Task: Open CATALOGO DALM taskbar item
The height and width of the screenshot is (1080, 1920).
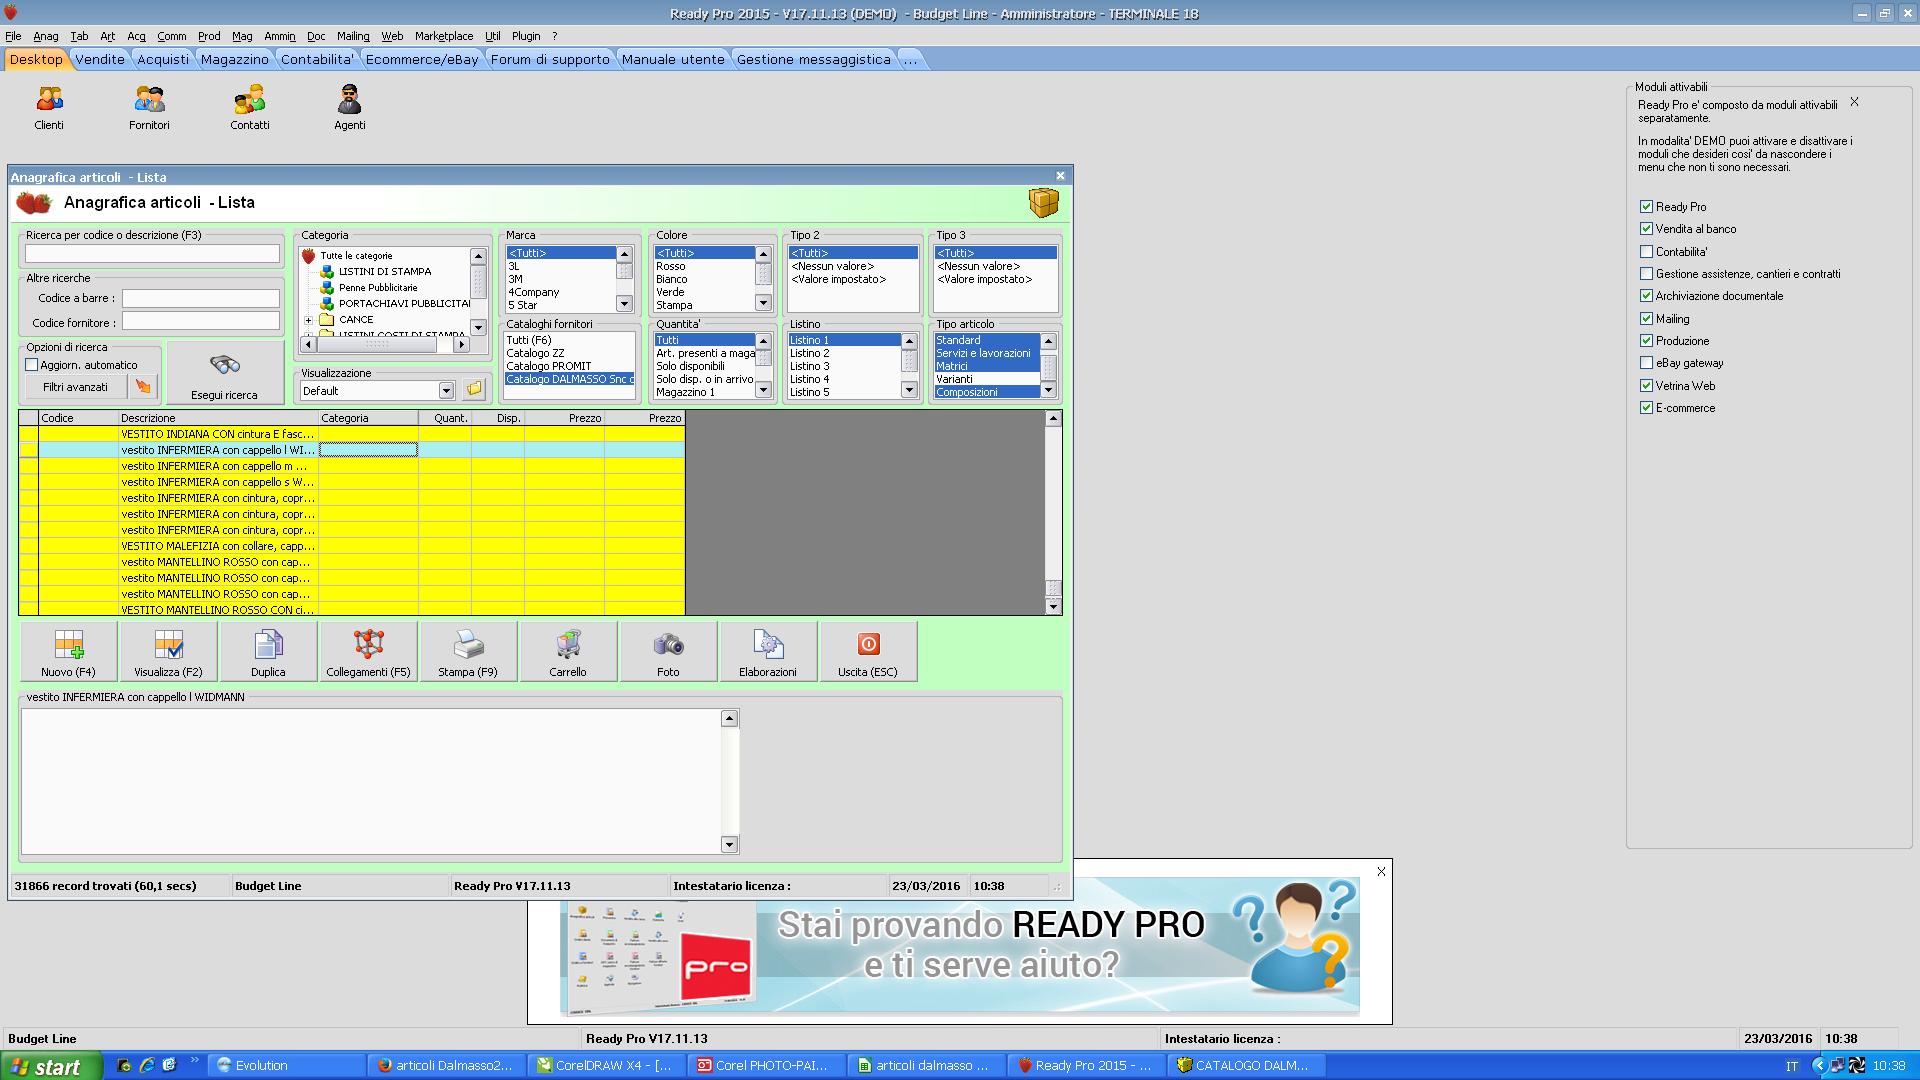Action: [x=1247, y=1066]
